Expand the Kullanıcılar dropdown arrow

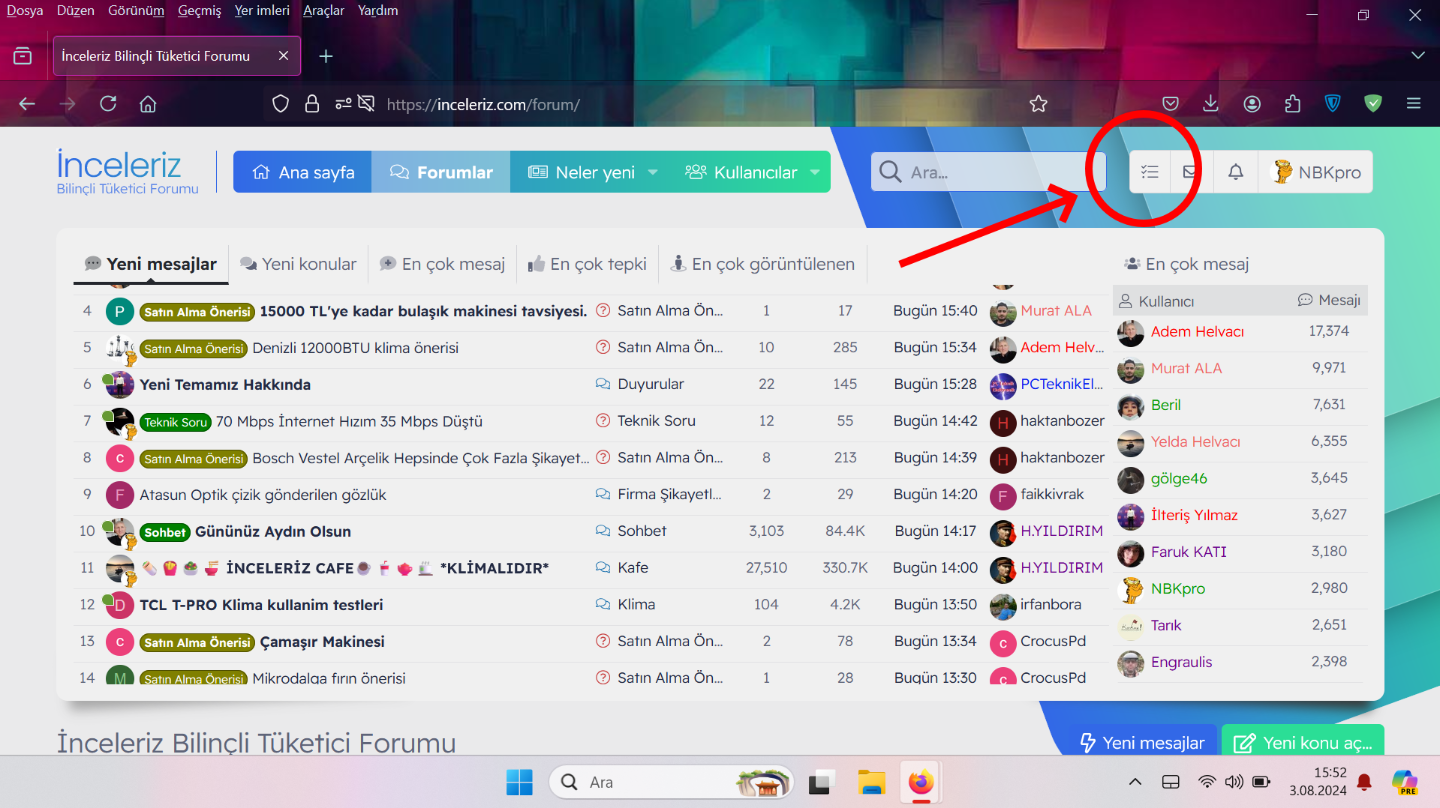tap(814, 172)
